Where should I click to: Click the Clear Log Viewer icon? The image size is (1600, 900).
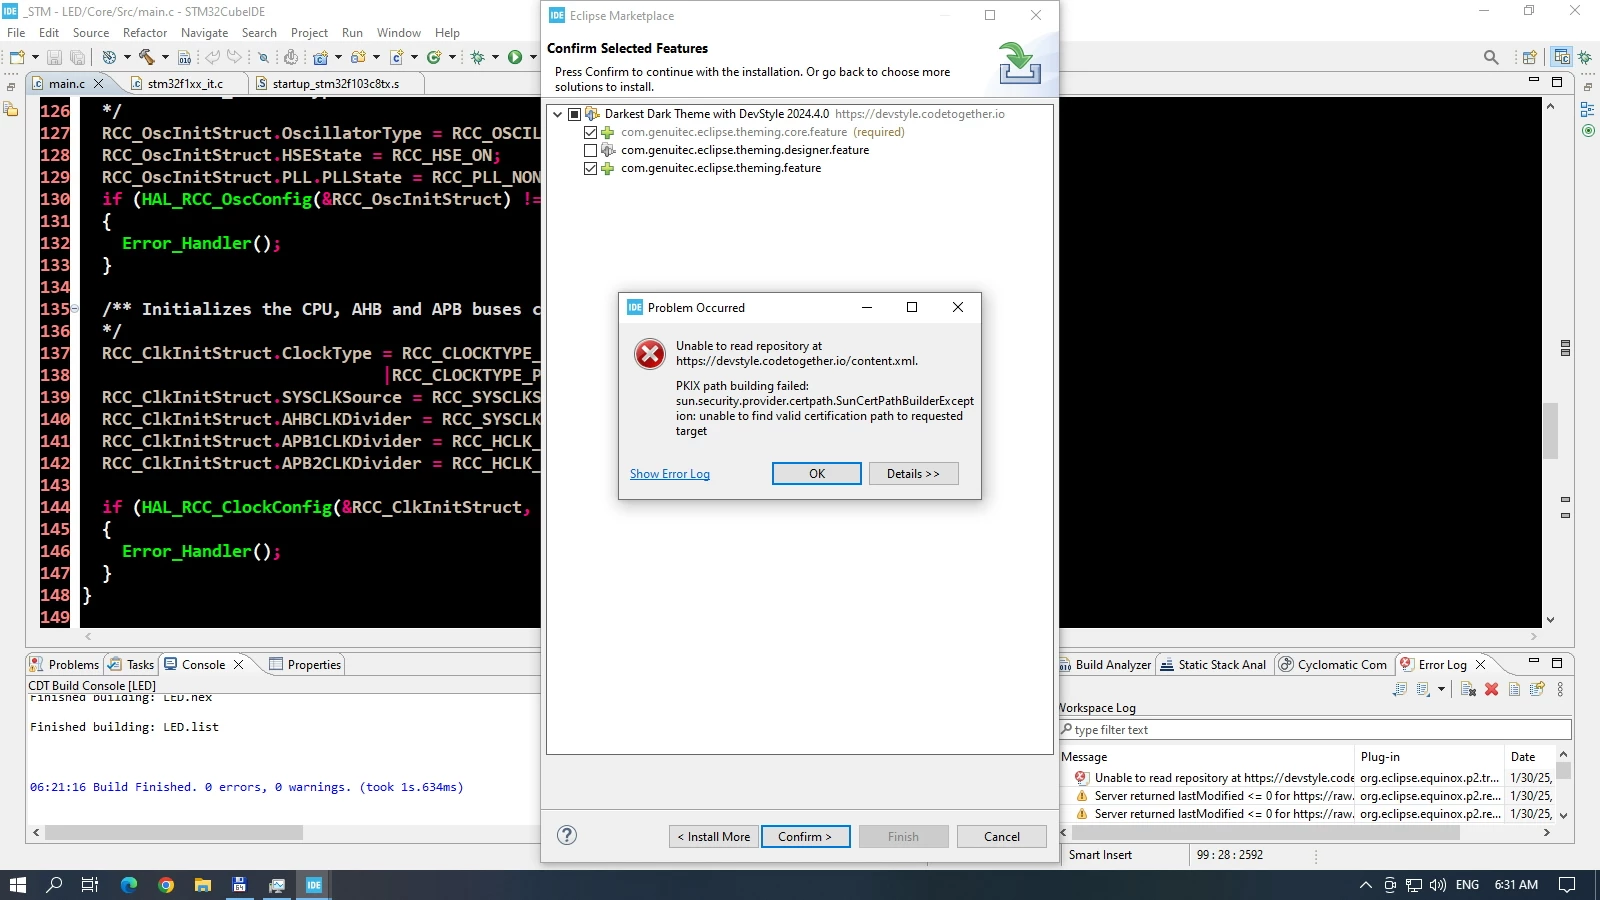1468,689
